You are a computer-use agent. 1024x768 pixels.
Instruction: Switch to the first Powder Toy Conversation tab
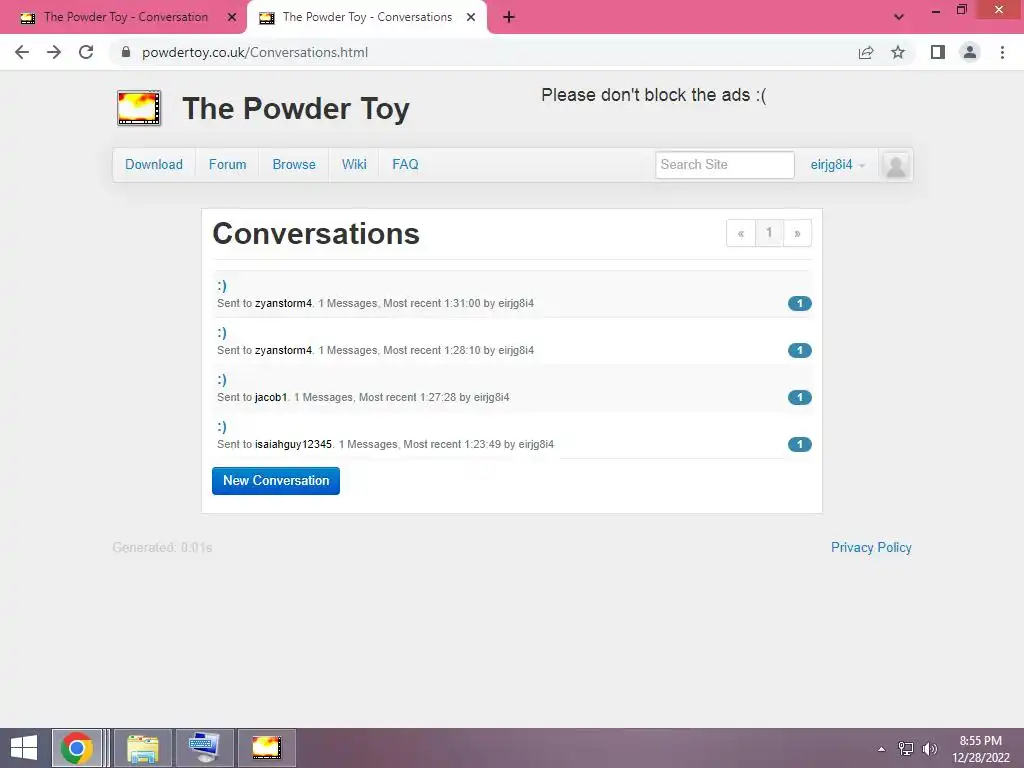[124, 17]
